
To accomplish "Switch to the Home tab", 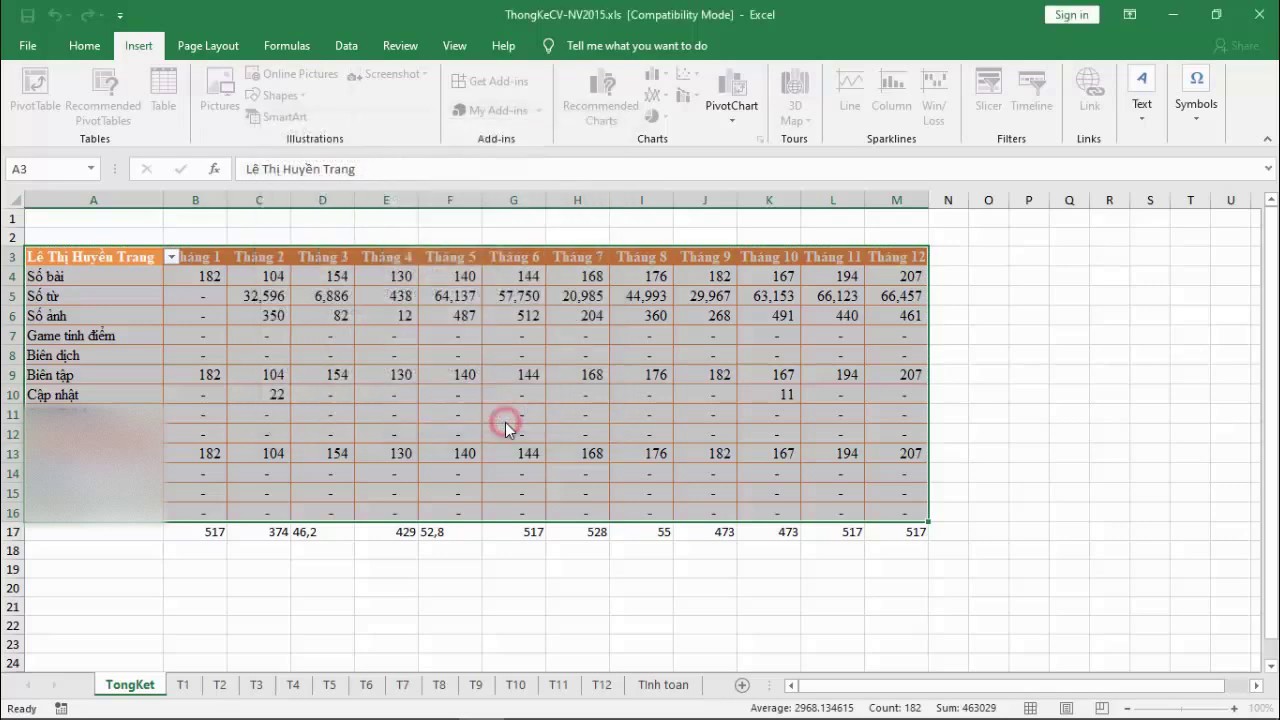I will click(x=84, y=46).
